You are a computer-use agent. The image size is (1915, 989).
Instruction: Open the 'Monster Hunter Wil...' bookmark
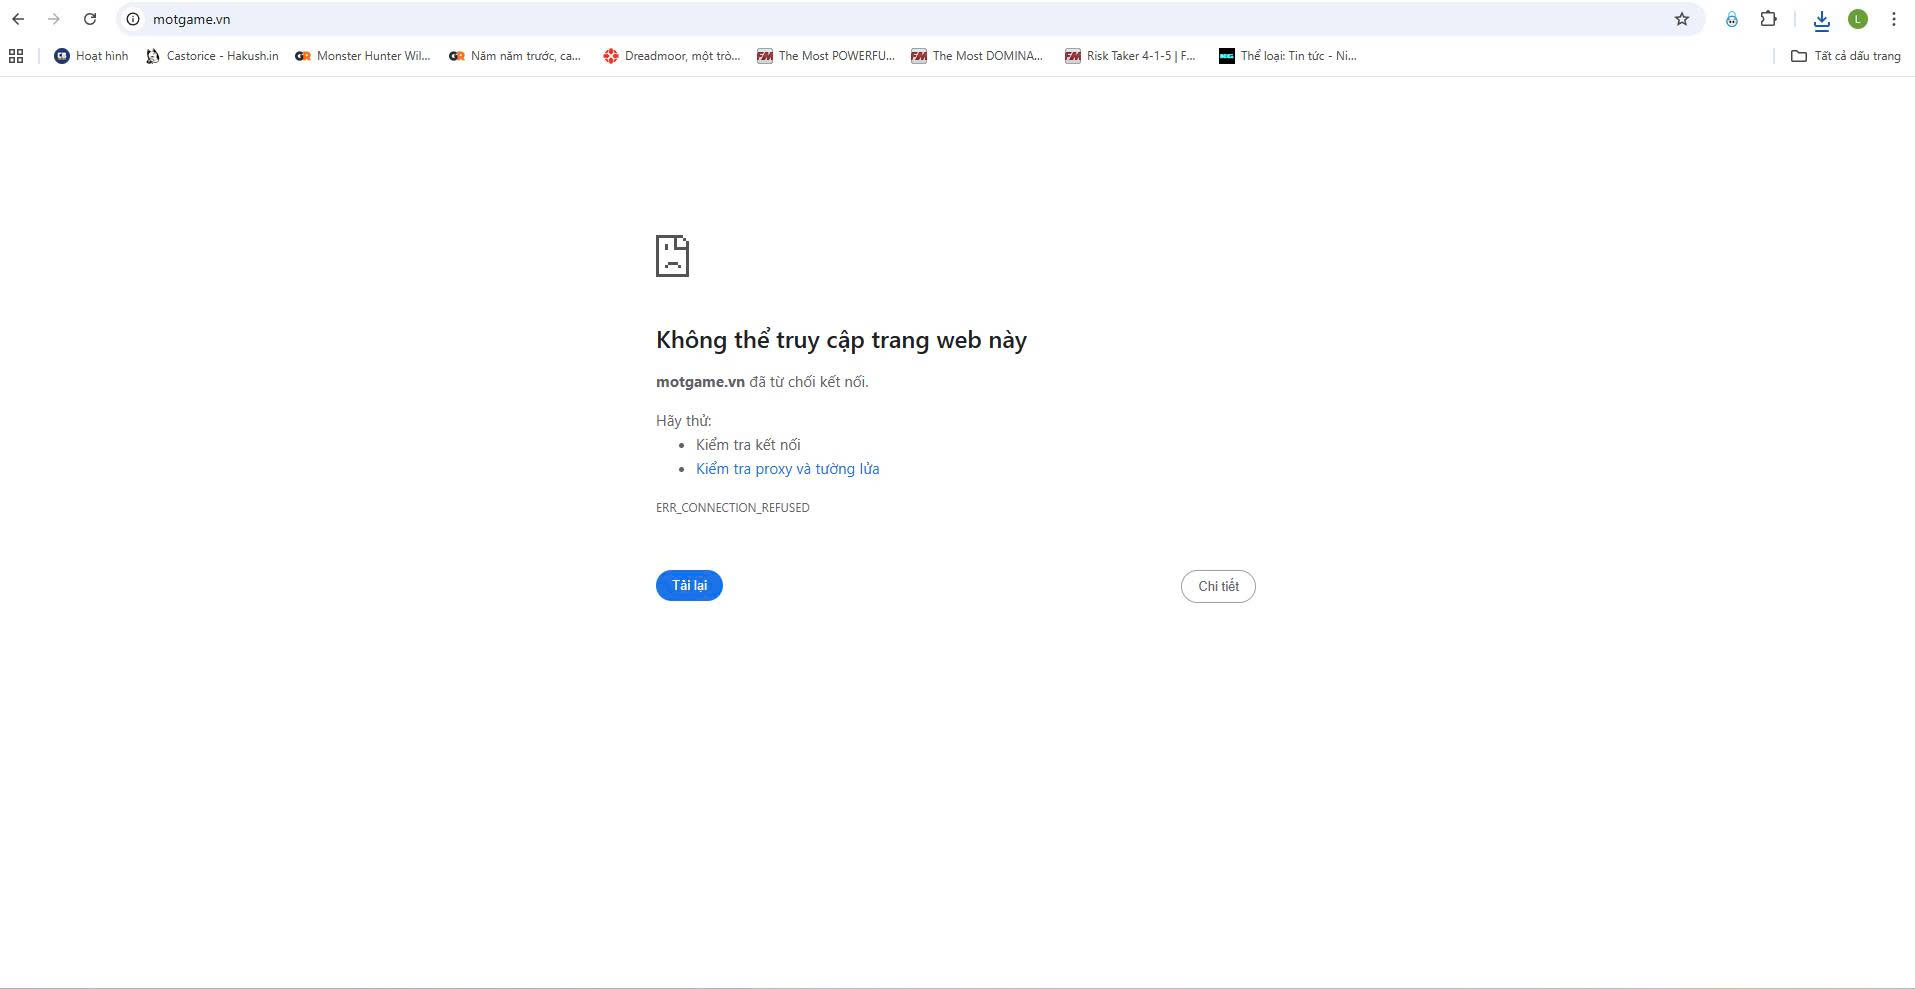362,56
